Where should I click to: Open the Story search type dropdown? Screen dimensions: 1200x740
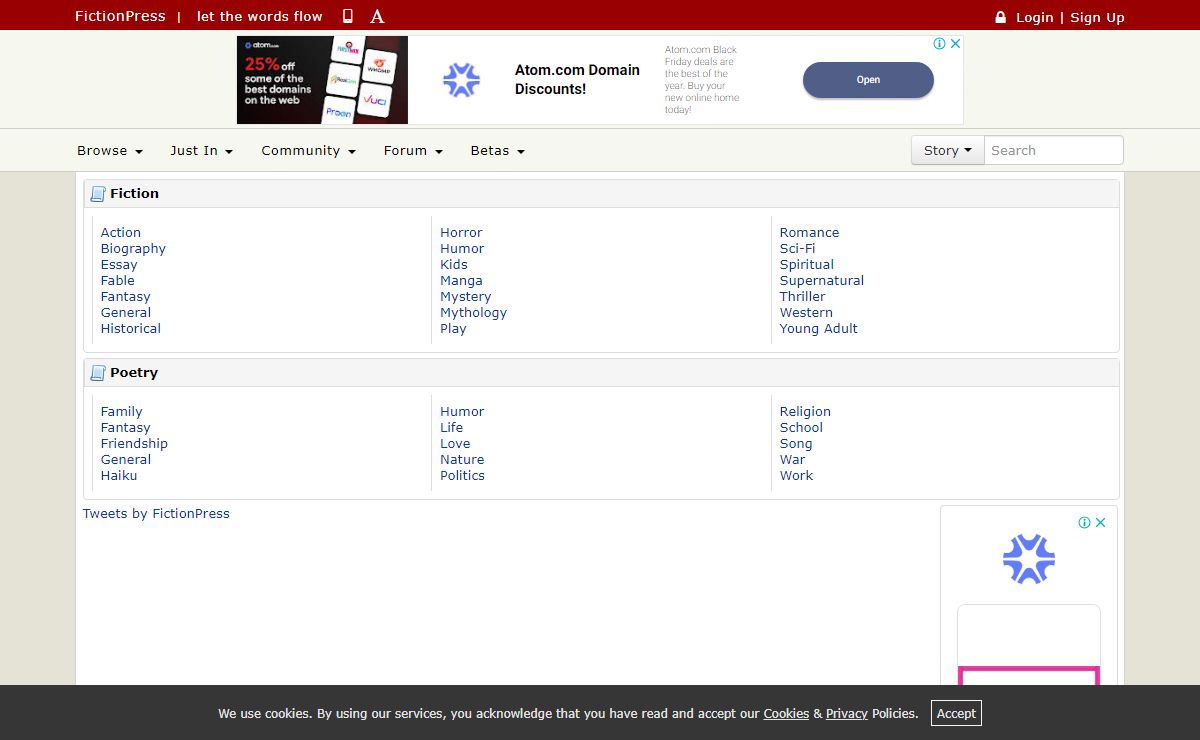947,151
